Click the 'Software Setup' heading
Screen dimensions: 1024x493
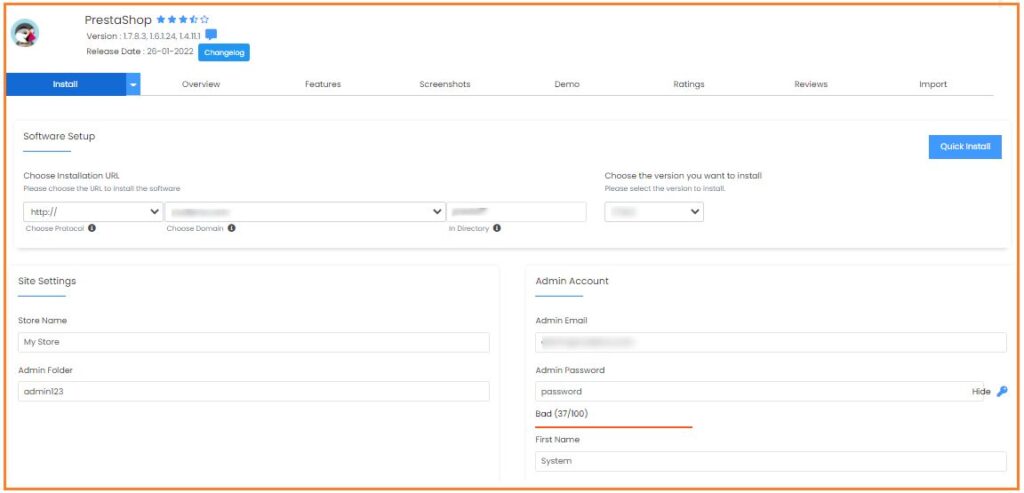pos(59,136)
